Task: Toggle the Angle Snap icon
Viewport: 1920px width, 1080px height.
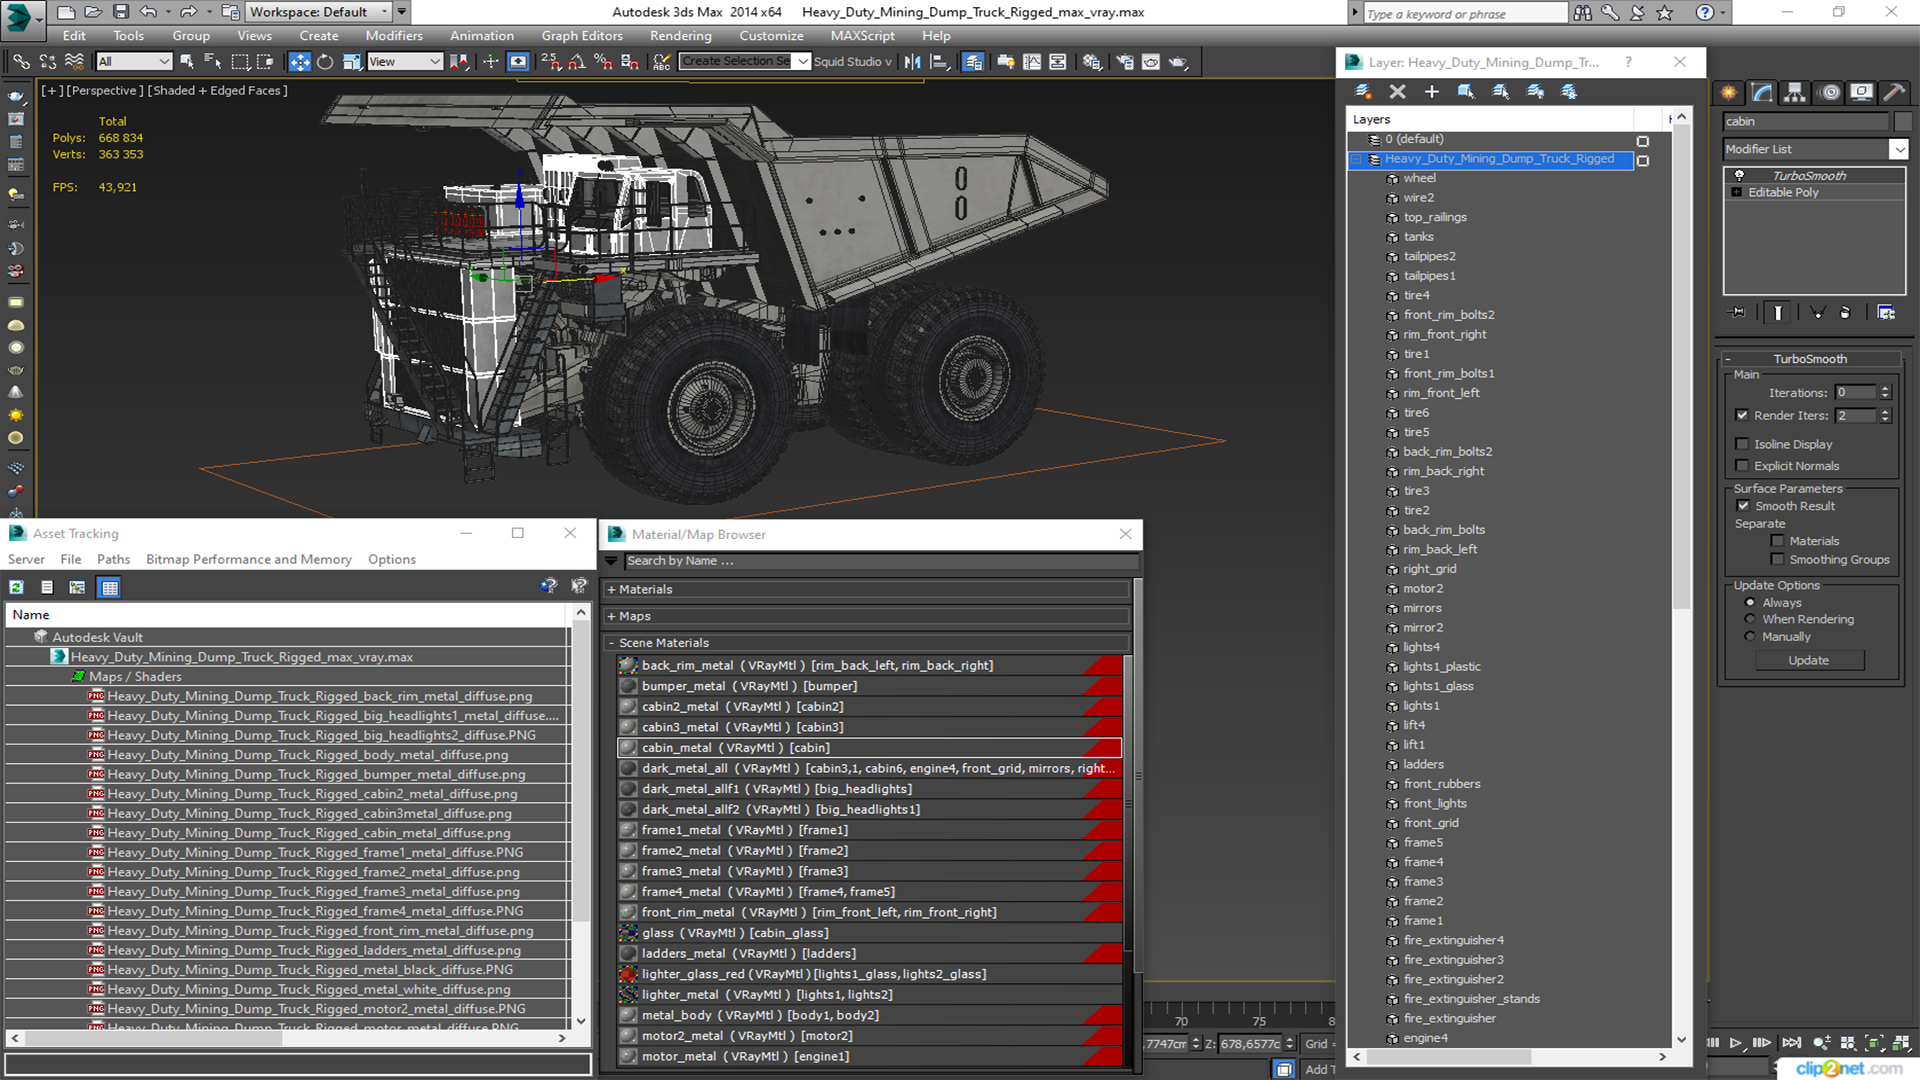Action: point(576,62)
